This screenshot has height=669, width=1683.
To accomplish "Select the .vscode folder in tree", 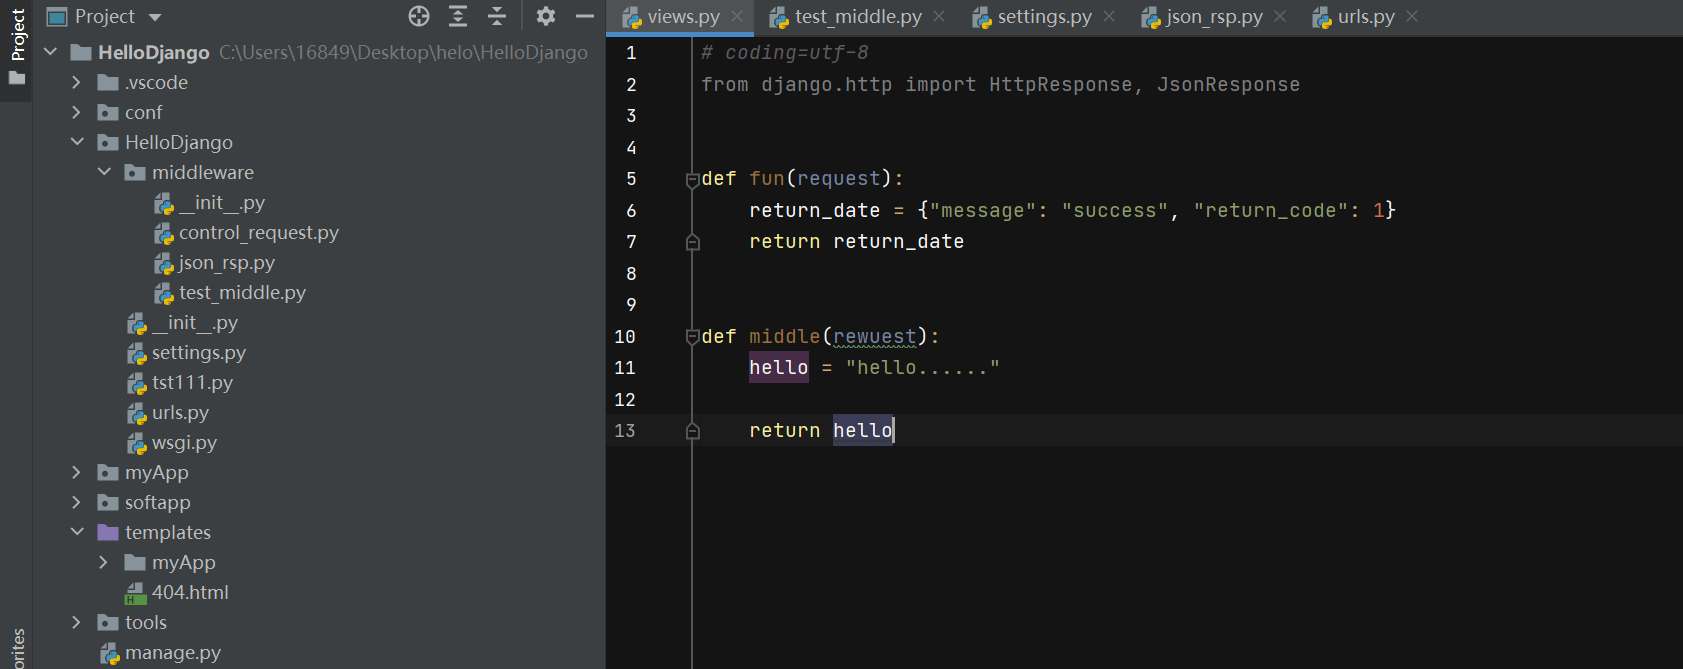I will tap(157, 82).
